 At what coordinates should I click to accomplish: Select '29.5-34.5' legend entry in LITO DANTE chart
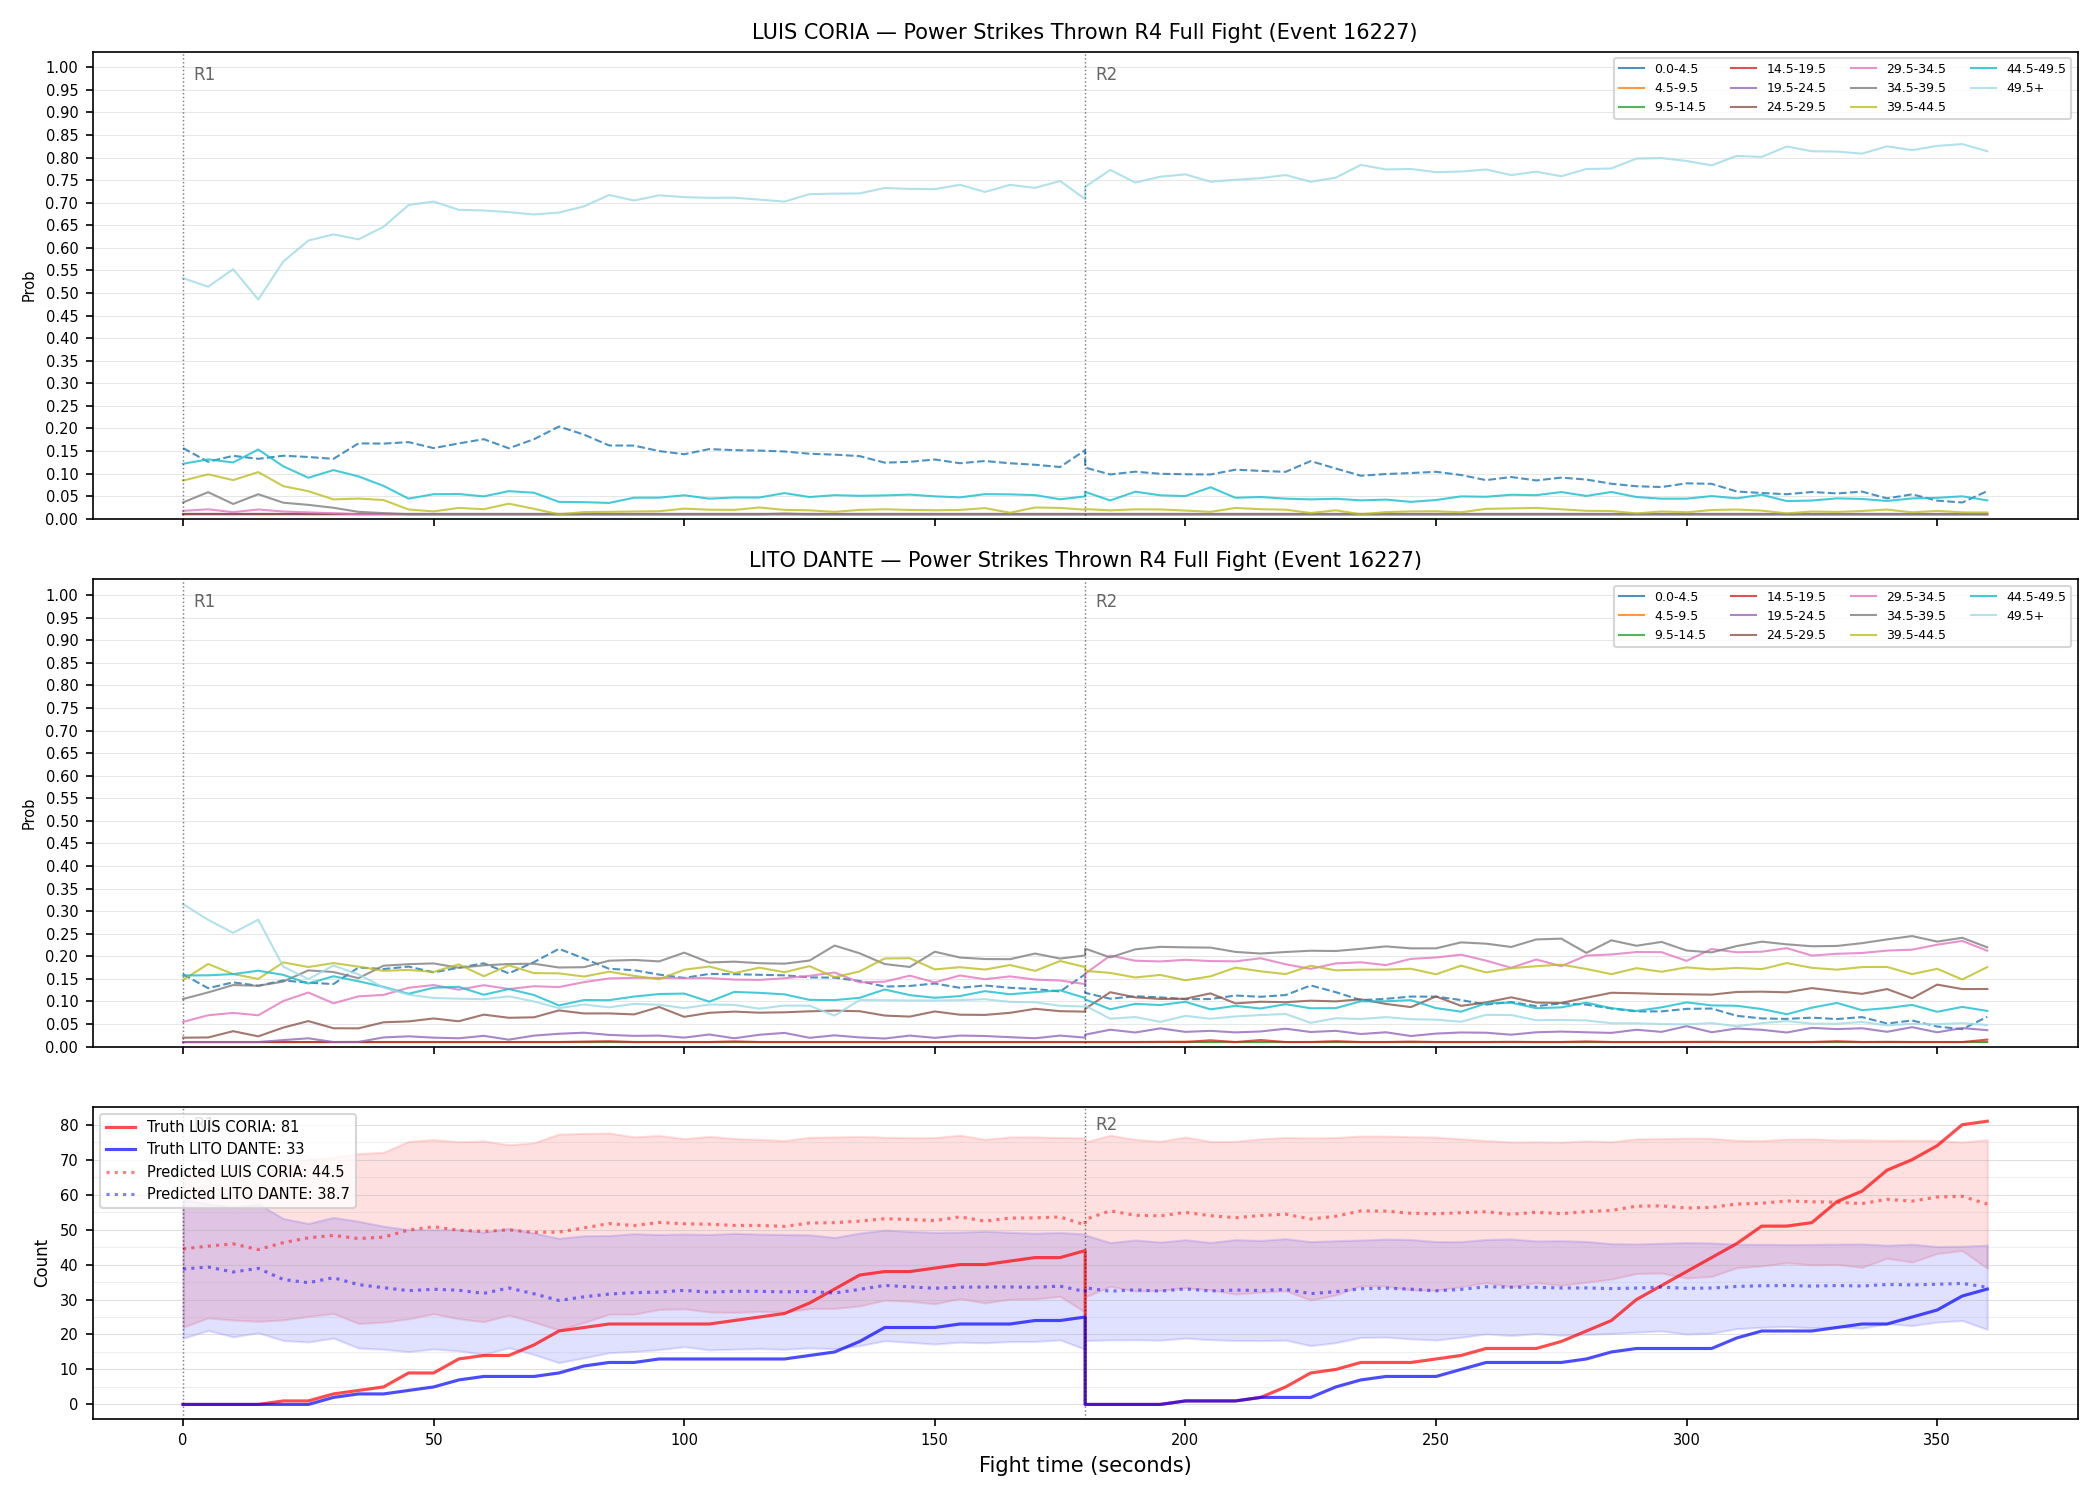1898,597
